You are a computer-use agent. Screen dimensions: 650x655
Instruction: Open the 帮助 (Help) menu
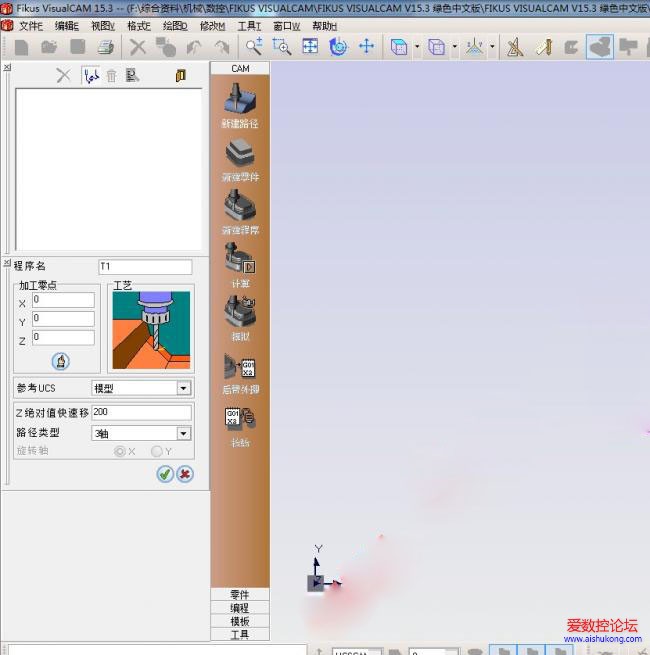point(324,26)
